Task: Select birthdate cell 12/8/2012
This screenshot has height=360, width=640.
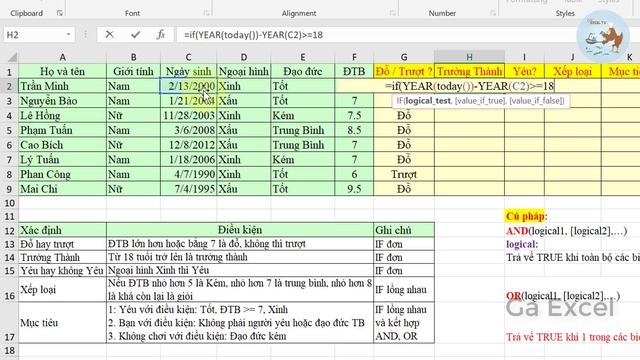Action: point(188,145)
